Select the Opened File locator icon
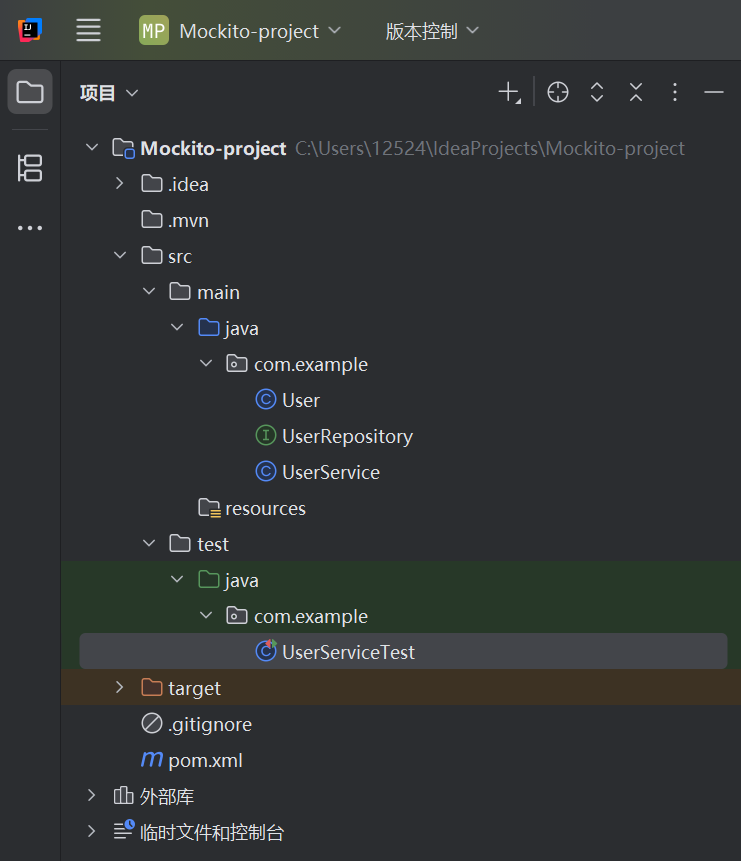741x861 pixels. 557,91
